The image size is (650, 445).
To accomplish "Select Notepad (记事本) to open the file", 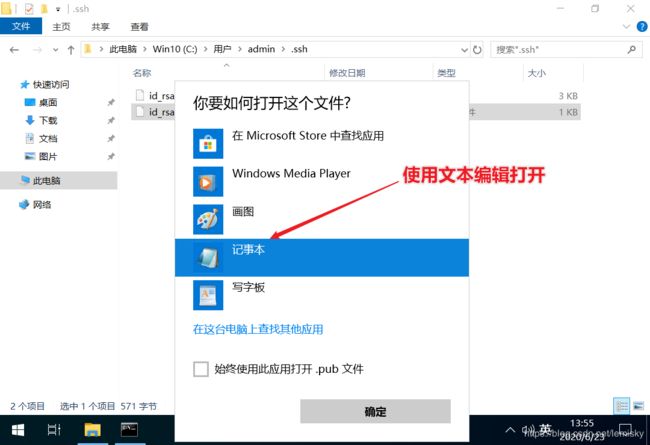I will pos(322,258).
